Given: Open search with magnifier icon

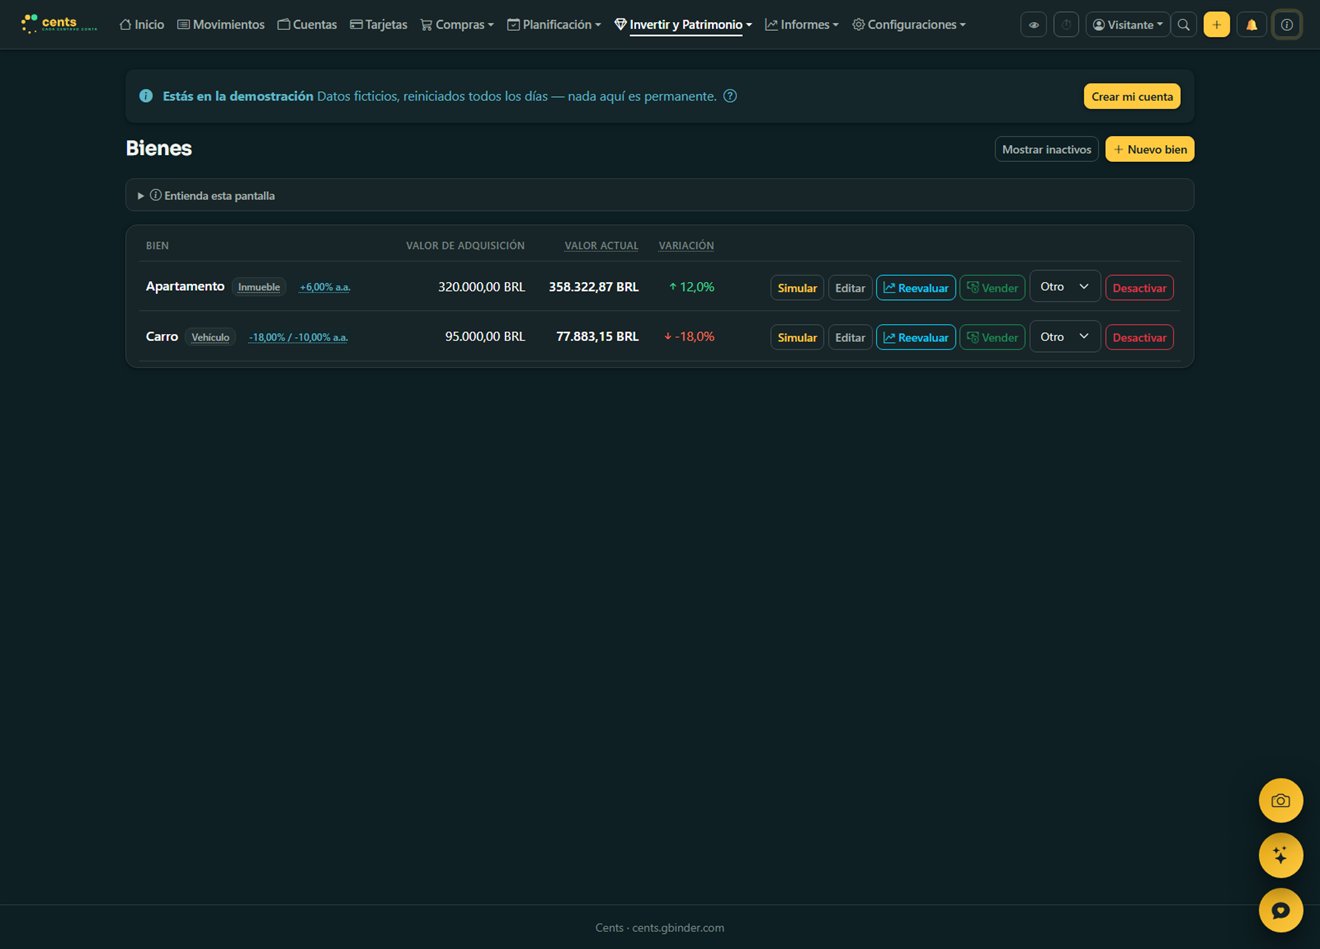Looking at the screenshot, I should [1184, 25].
